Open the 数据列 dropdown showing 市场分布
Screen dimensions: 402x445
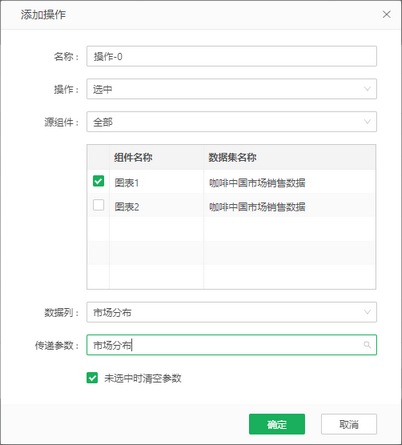pyautogui.click(x=232, y=312)
